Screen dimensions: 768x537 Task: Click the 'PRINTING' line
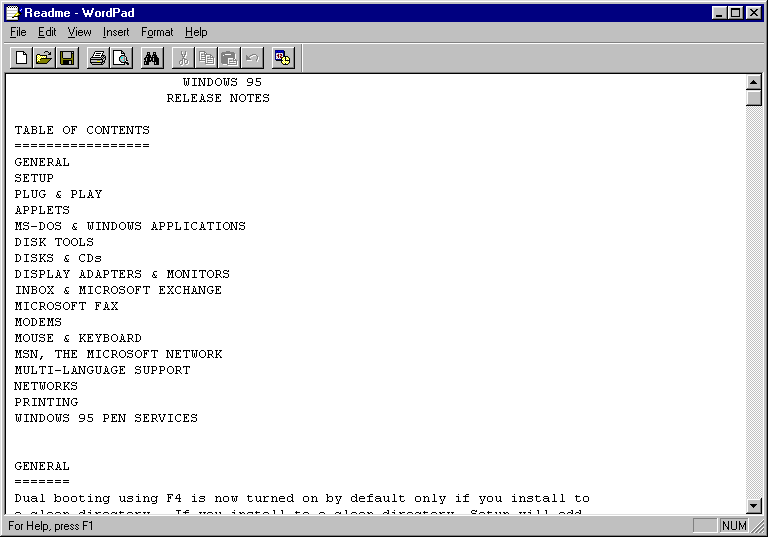[x=46, y=402]
